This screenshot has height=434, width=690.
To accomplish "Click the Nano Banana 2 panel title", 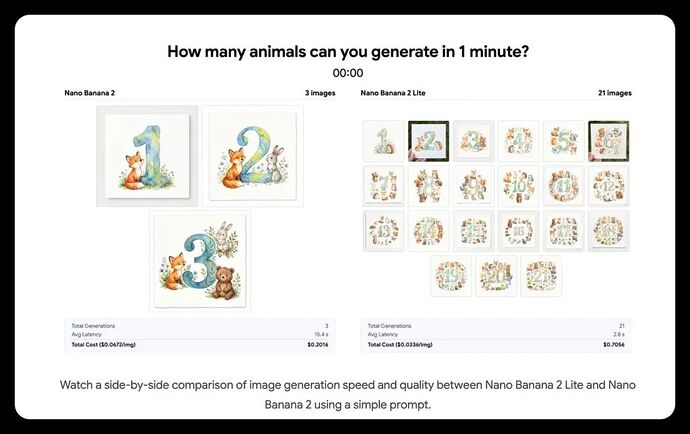I will (x=89, y=93).
